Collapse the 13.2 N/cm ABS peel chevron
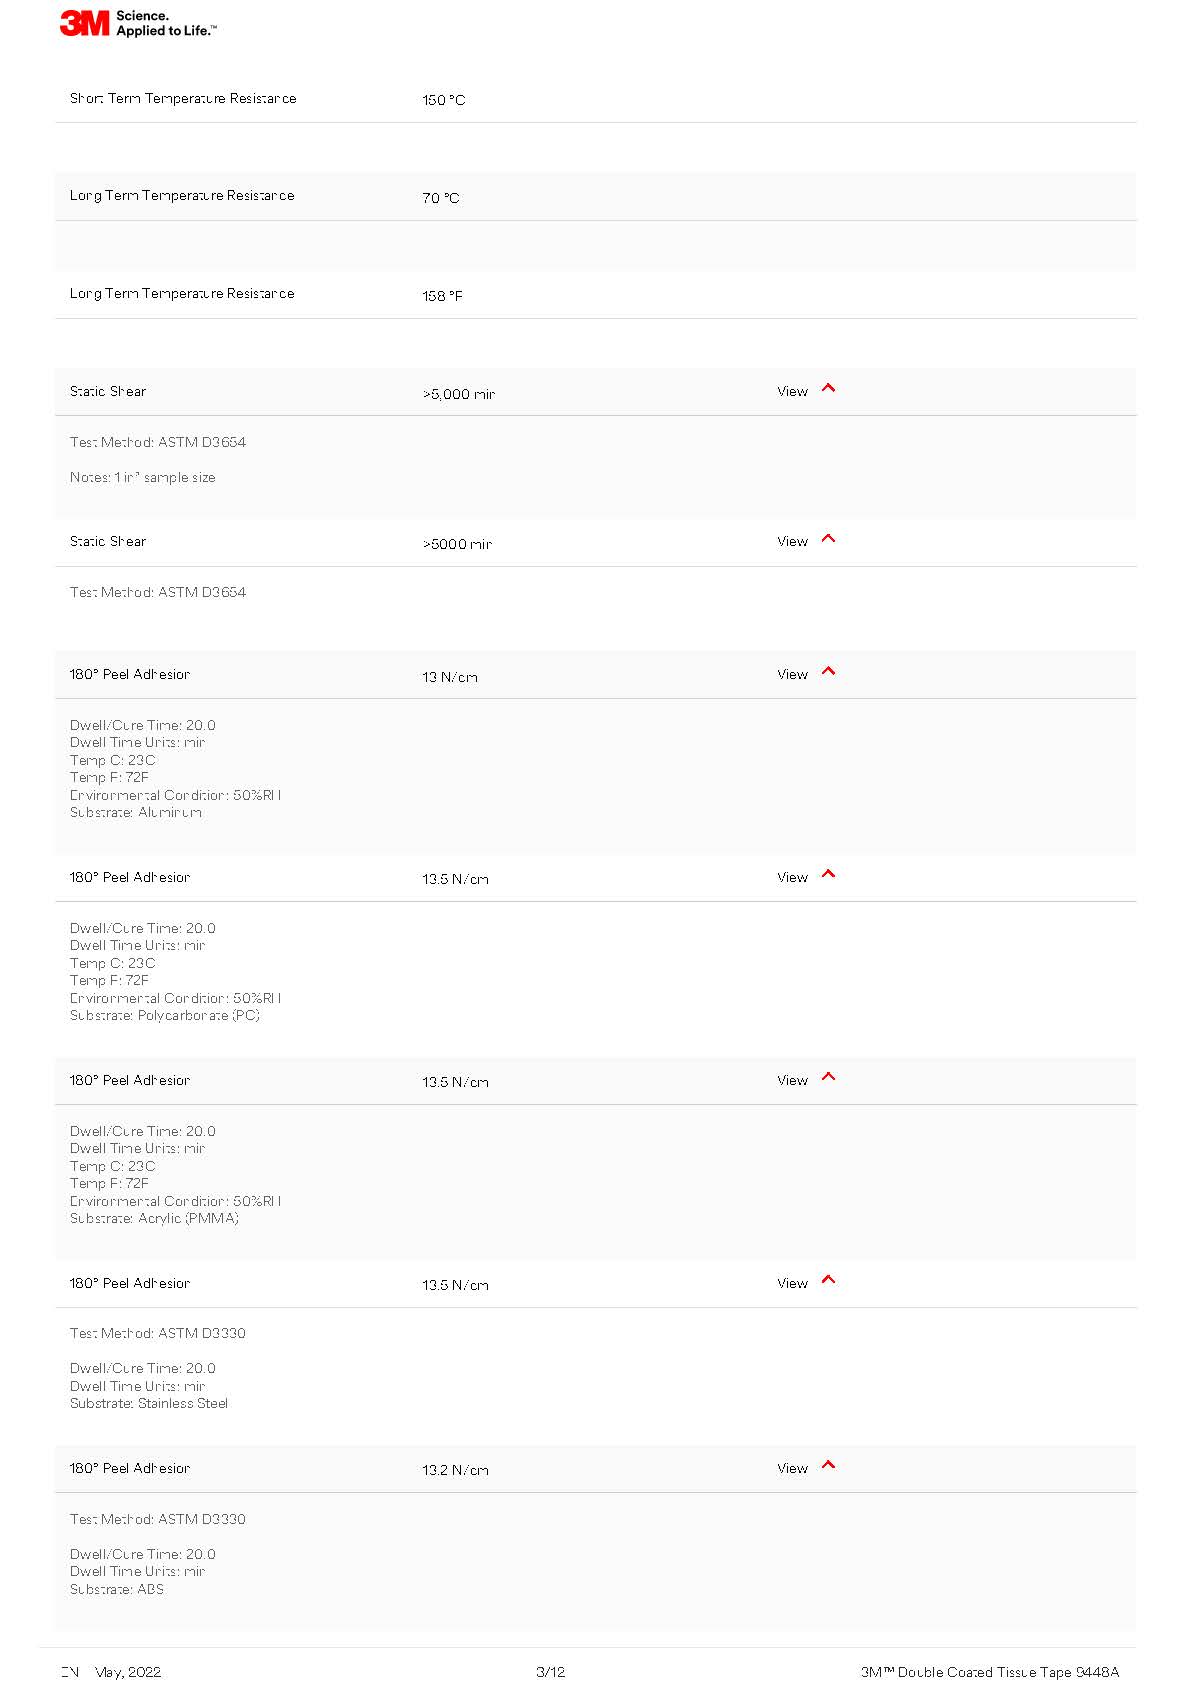This screenshot has width=1191, height=1684. coord(828,1465)
